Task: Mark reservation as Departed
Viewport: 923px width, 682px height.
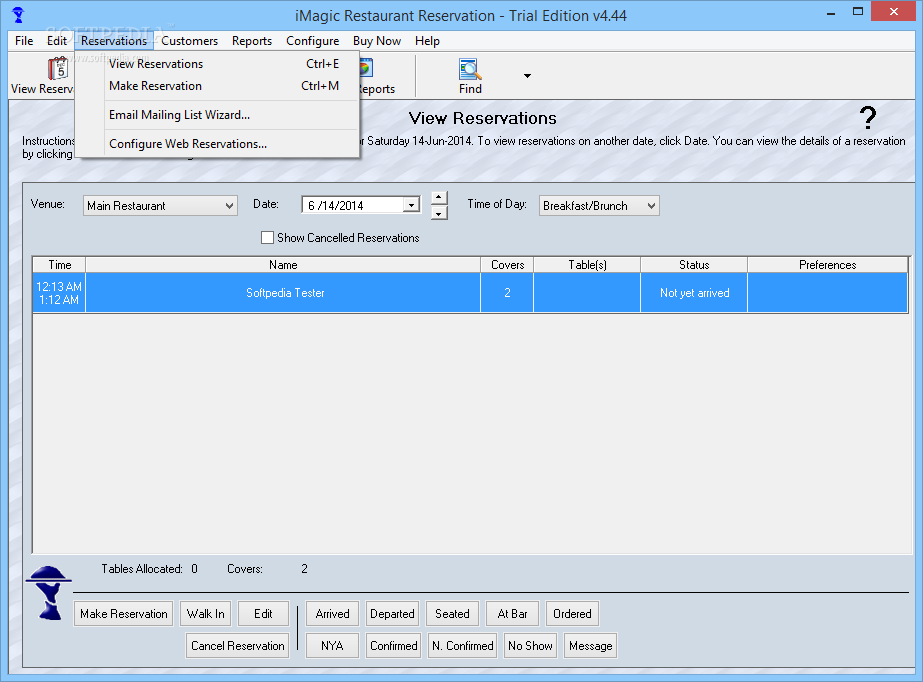Action: click(392, 614)
